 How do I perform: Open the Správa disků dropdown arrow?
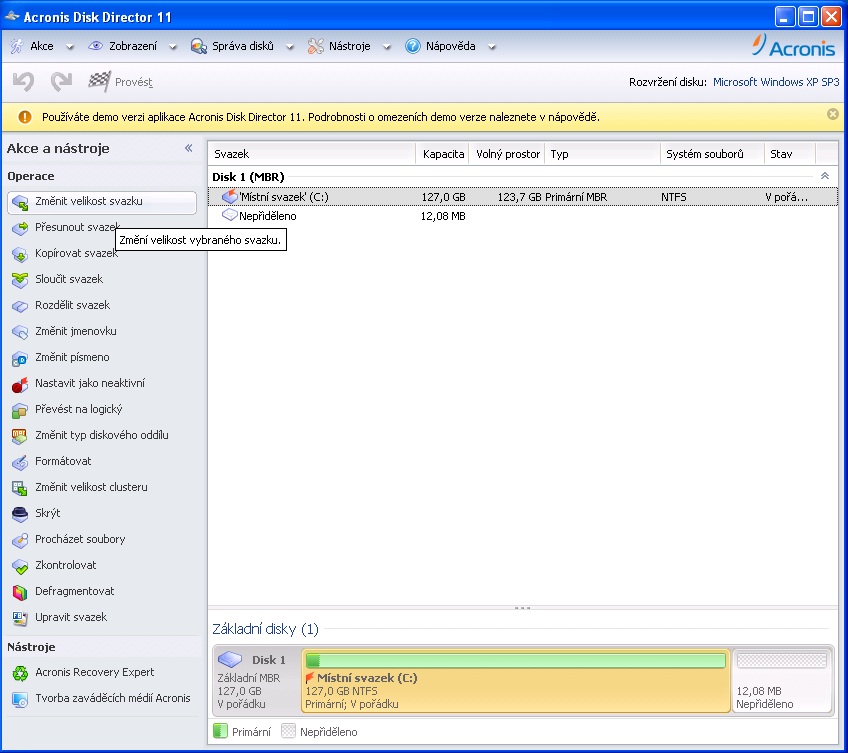(290, 47)
